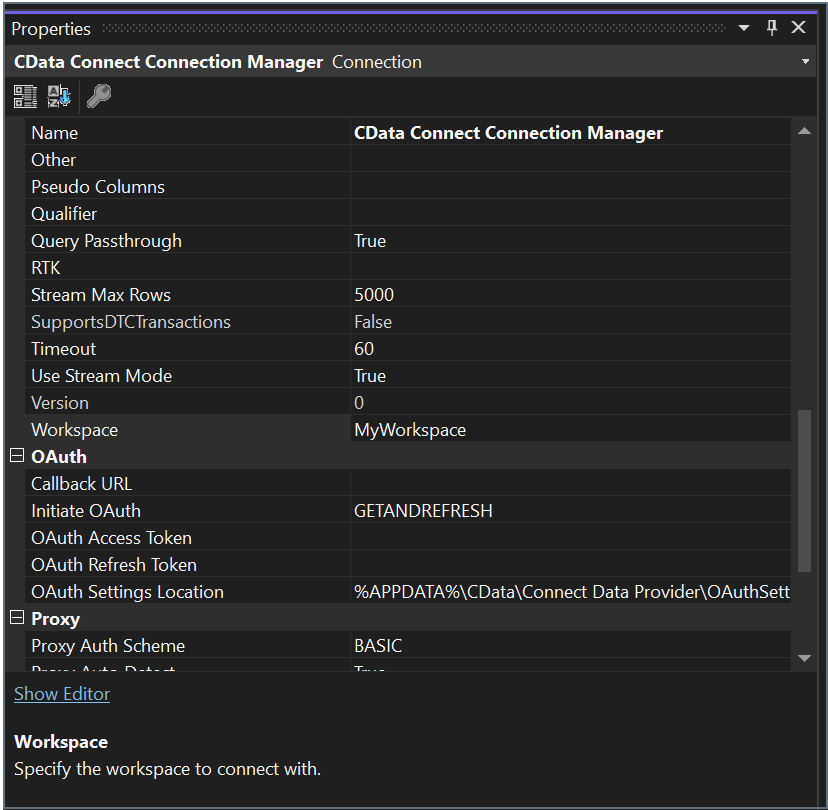Image resolution: width=828 pixels, height=810 pixels.
Task: Click the Show Editor link
Action: pos(62,693)
